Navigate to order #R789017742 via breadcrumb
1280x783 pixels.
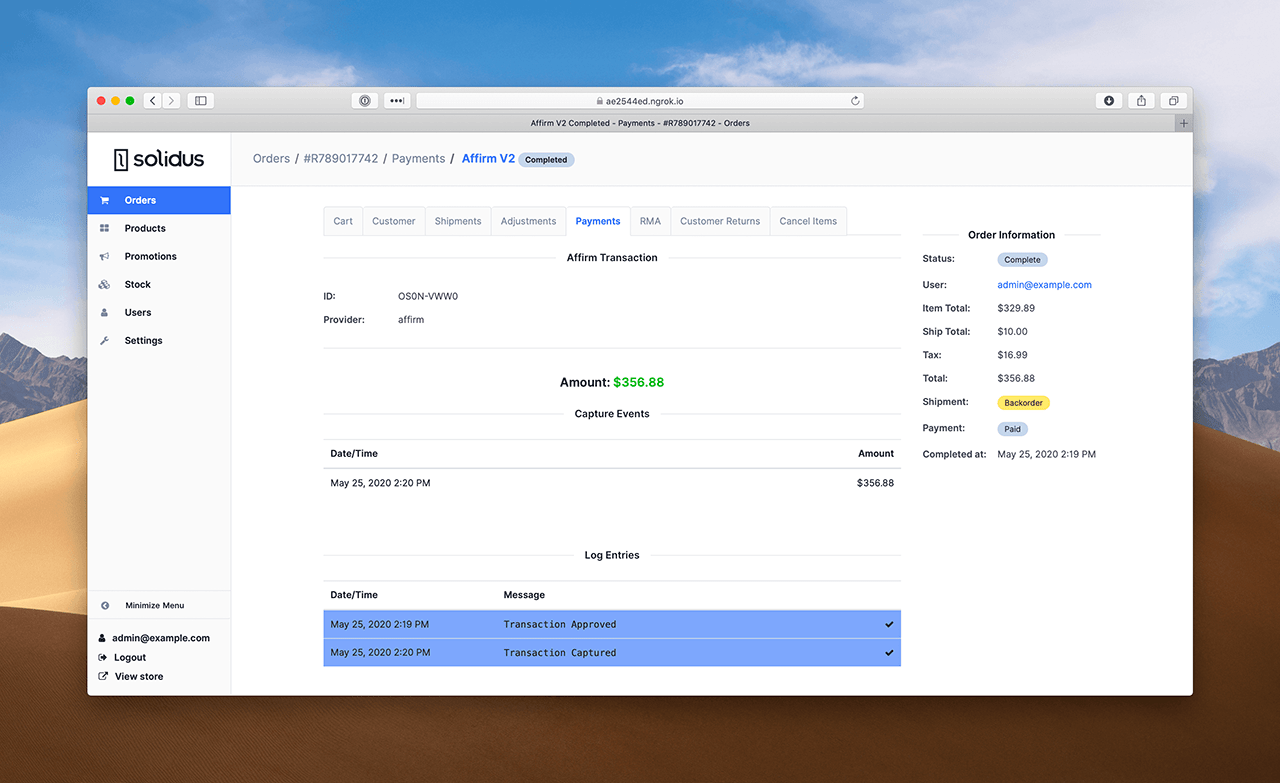[x=340, y=158]
